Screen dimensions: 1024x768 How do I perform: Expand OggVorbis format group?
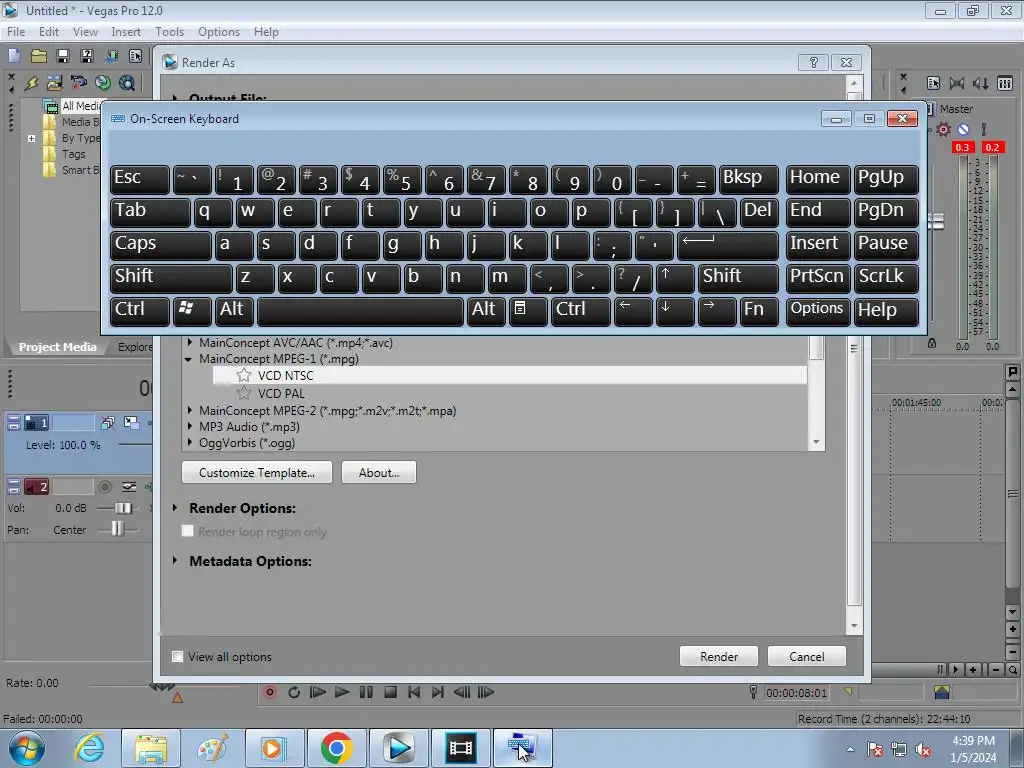[189, 442]
